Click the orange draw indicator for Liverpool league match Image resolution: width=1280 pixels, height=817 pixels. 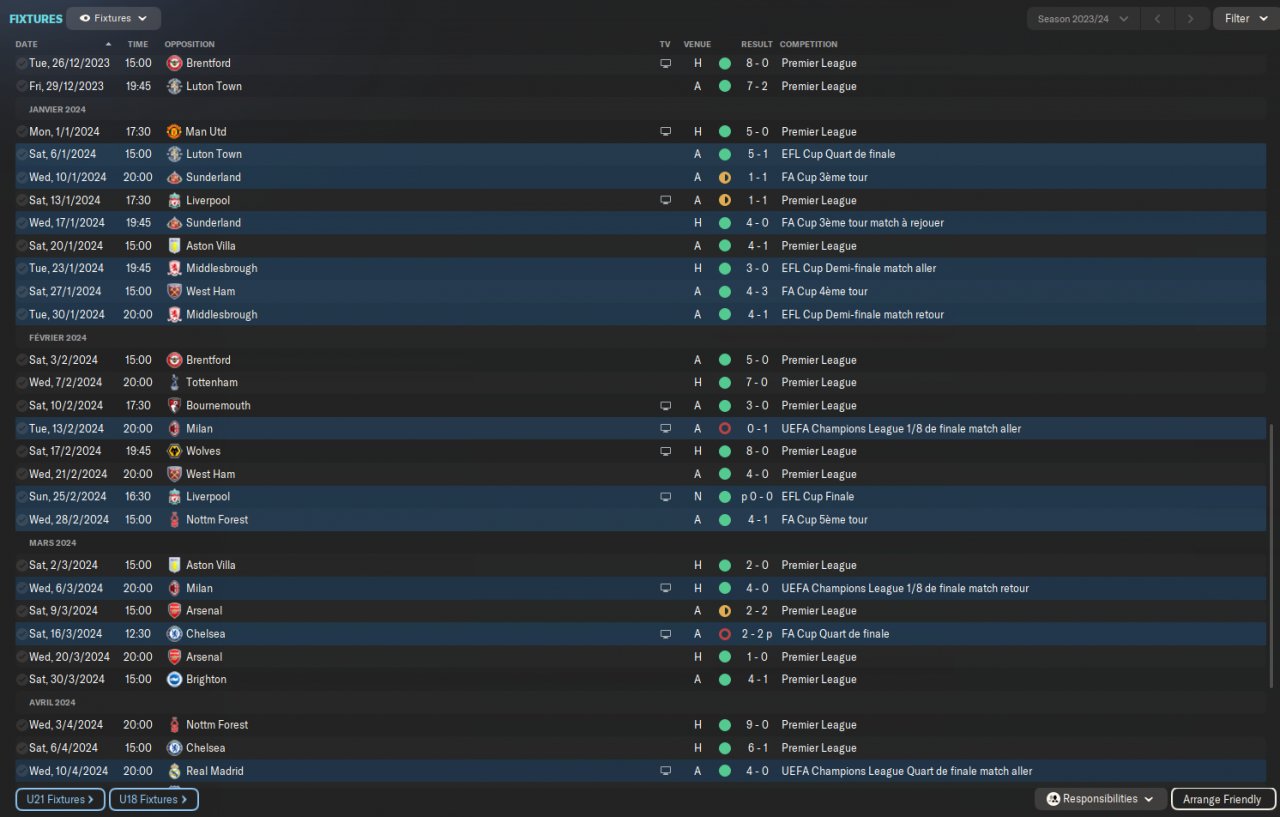[725, 200]
